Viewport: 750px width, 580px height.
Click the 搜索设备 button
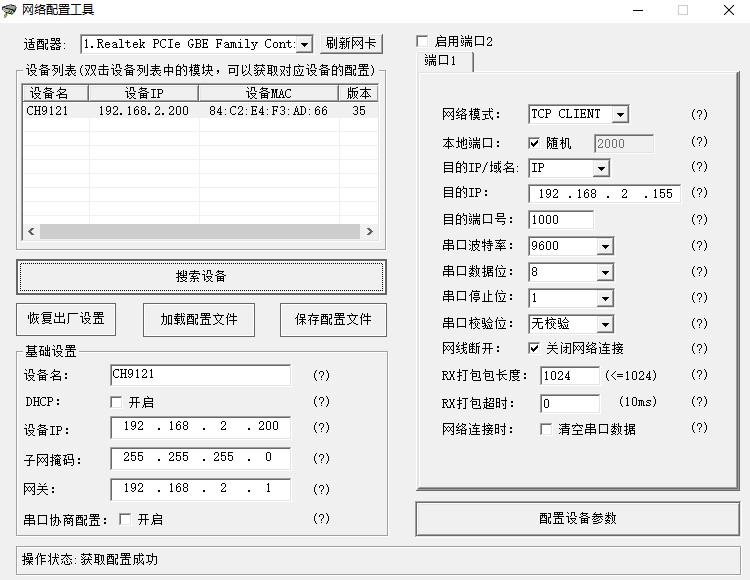click(x=201, y=276)
